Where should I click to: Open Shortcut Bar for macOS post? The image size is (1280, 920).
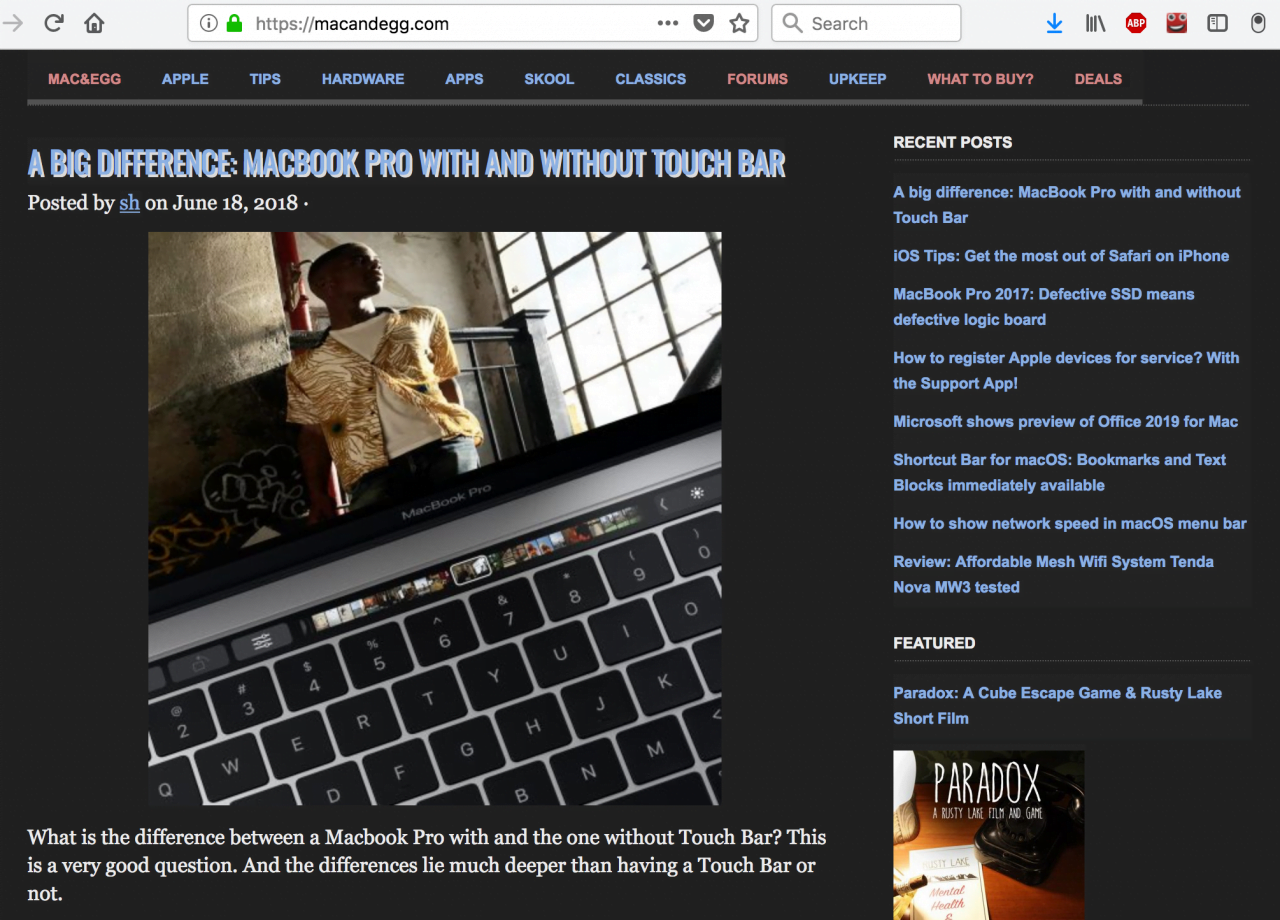(1059, 472)
